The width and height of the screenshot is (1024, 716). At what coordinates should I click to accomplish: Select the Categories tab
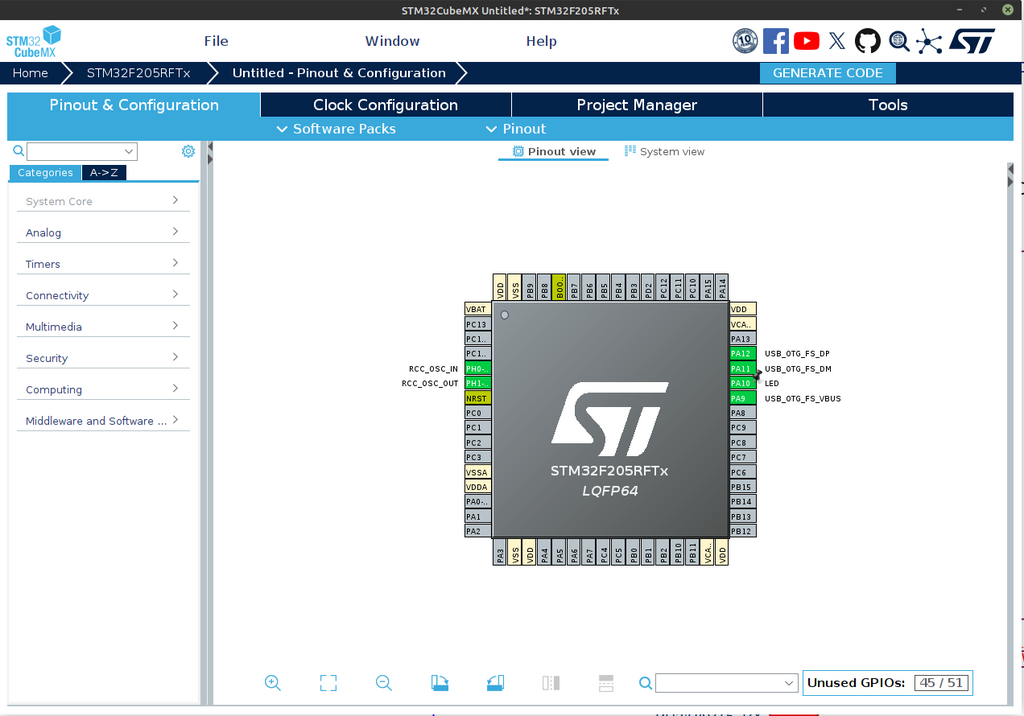coord(45,172)
